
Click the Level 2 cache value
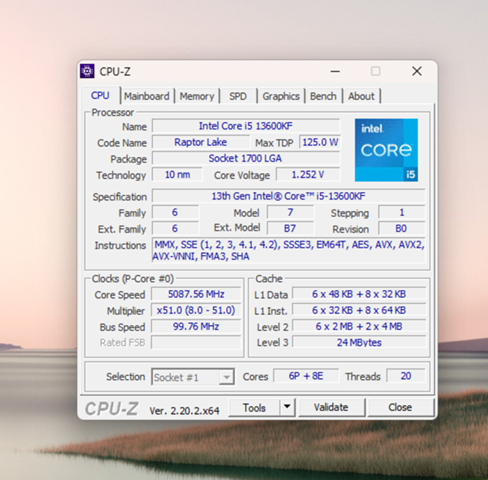click(x=359, y=326)
